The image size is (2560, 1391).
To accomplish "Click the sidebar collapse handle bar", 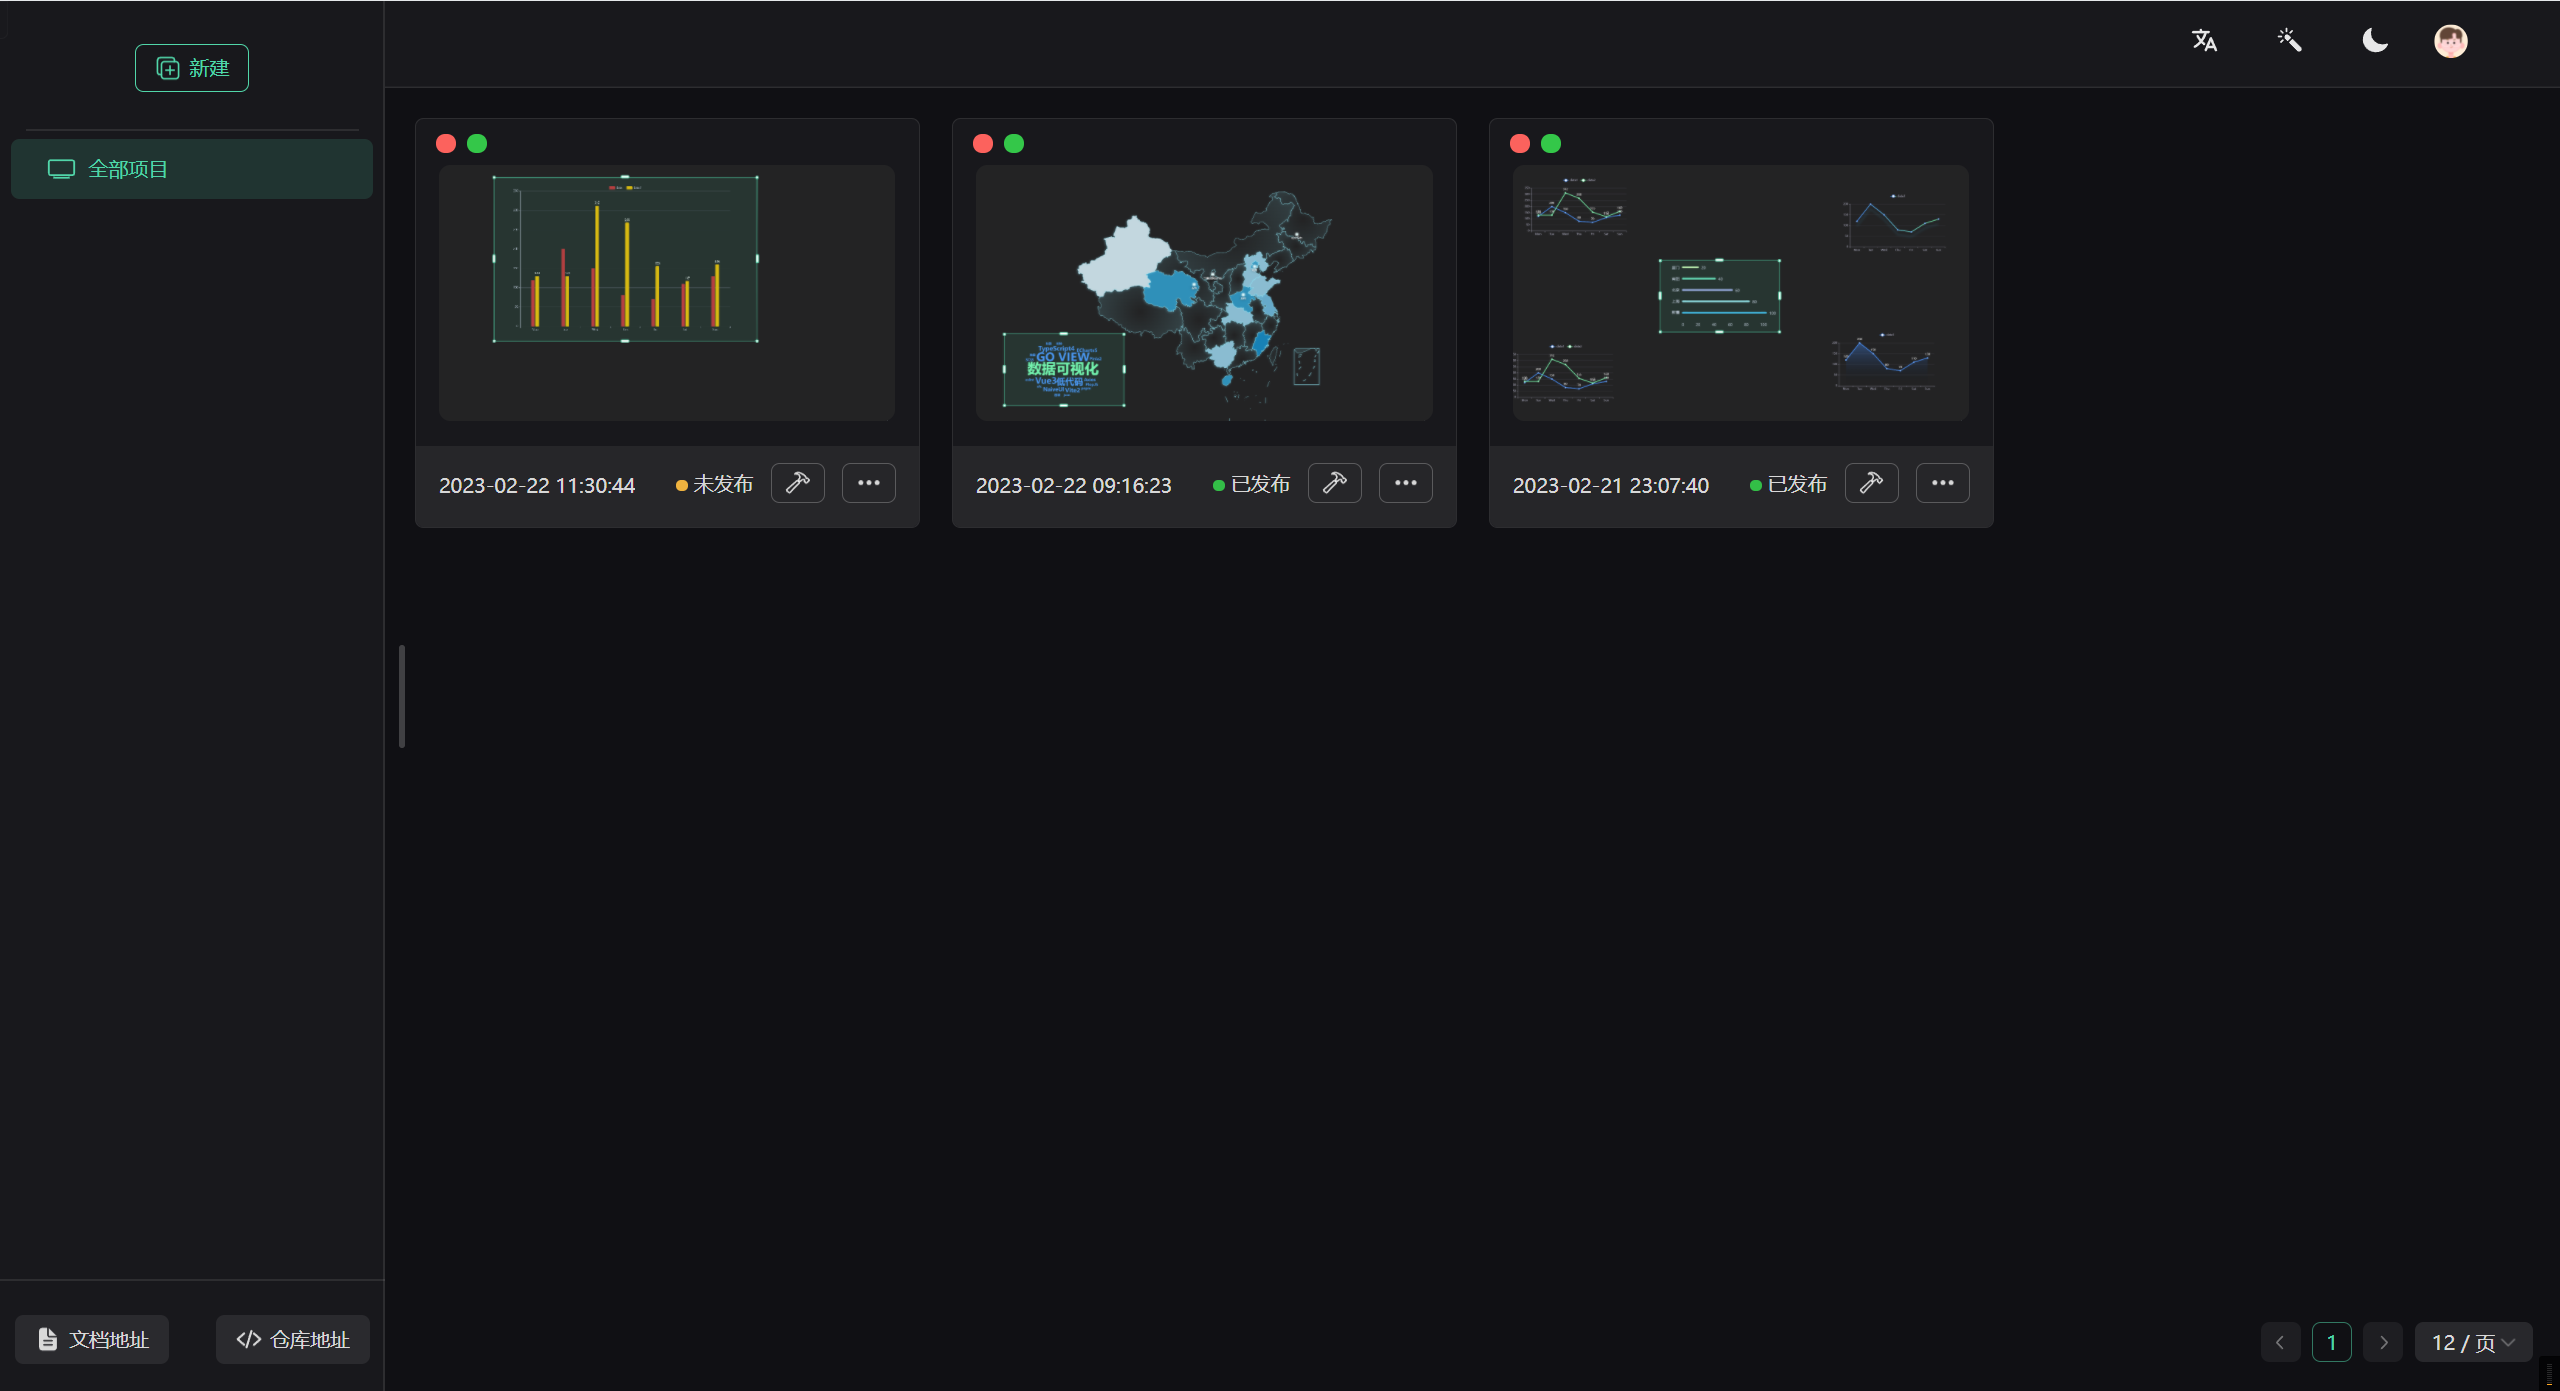I will coord(402,696).
